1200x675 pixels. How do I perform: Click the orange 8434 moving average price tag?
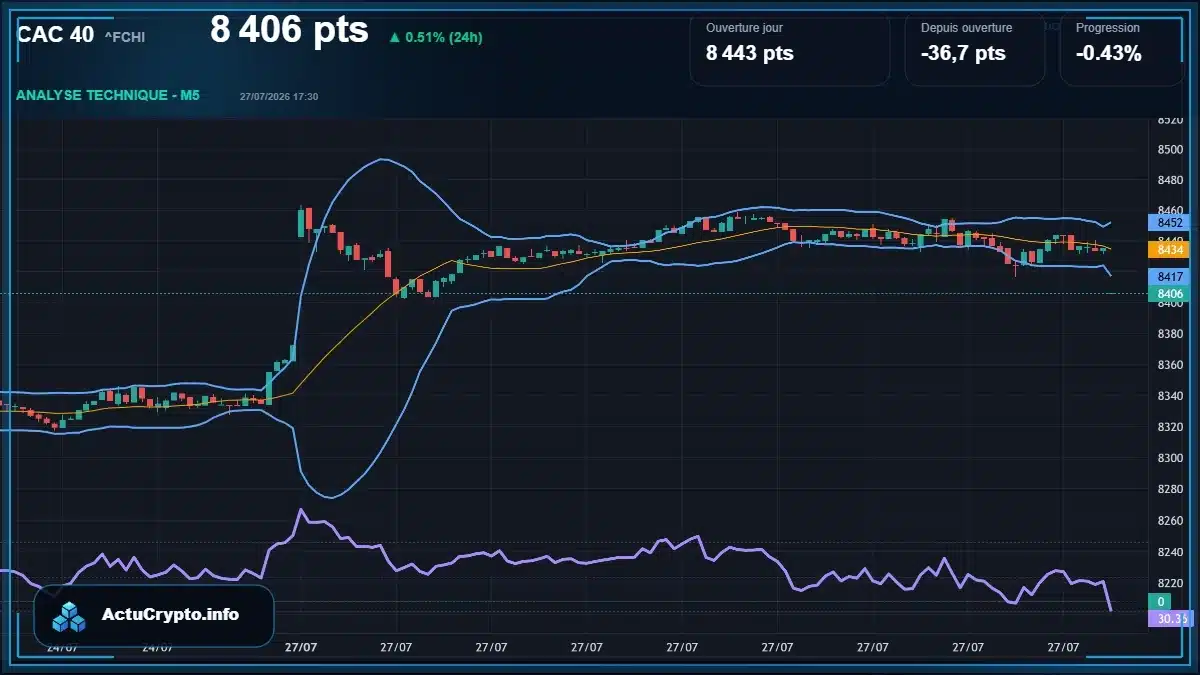[1170, 250]
